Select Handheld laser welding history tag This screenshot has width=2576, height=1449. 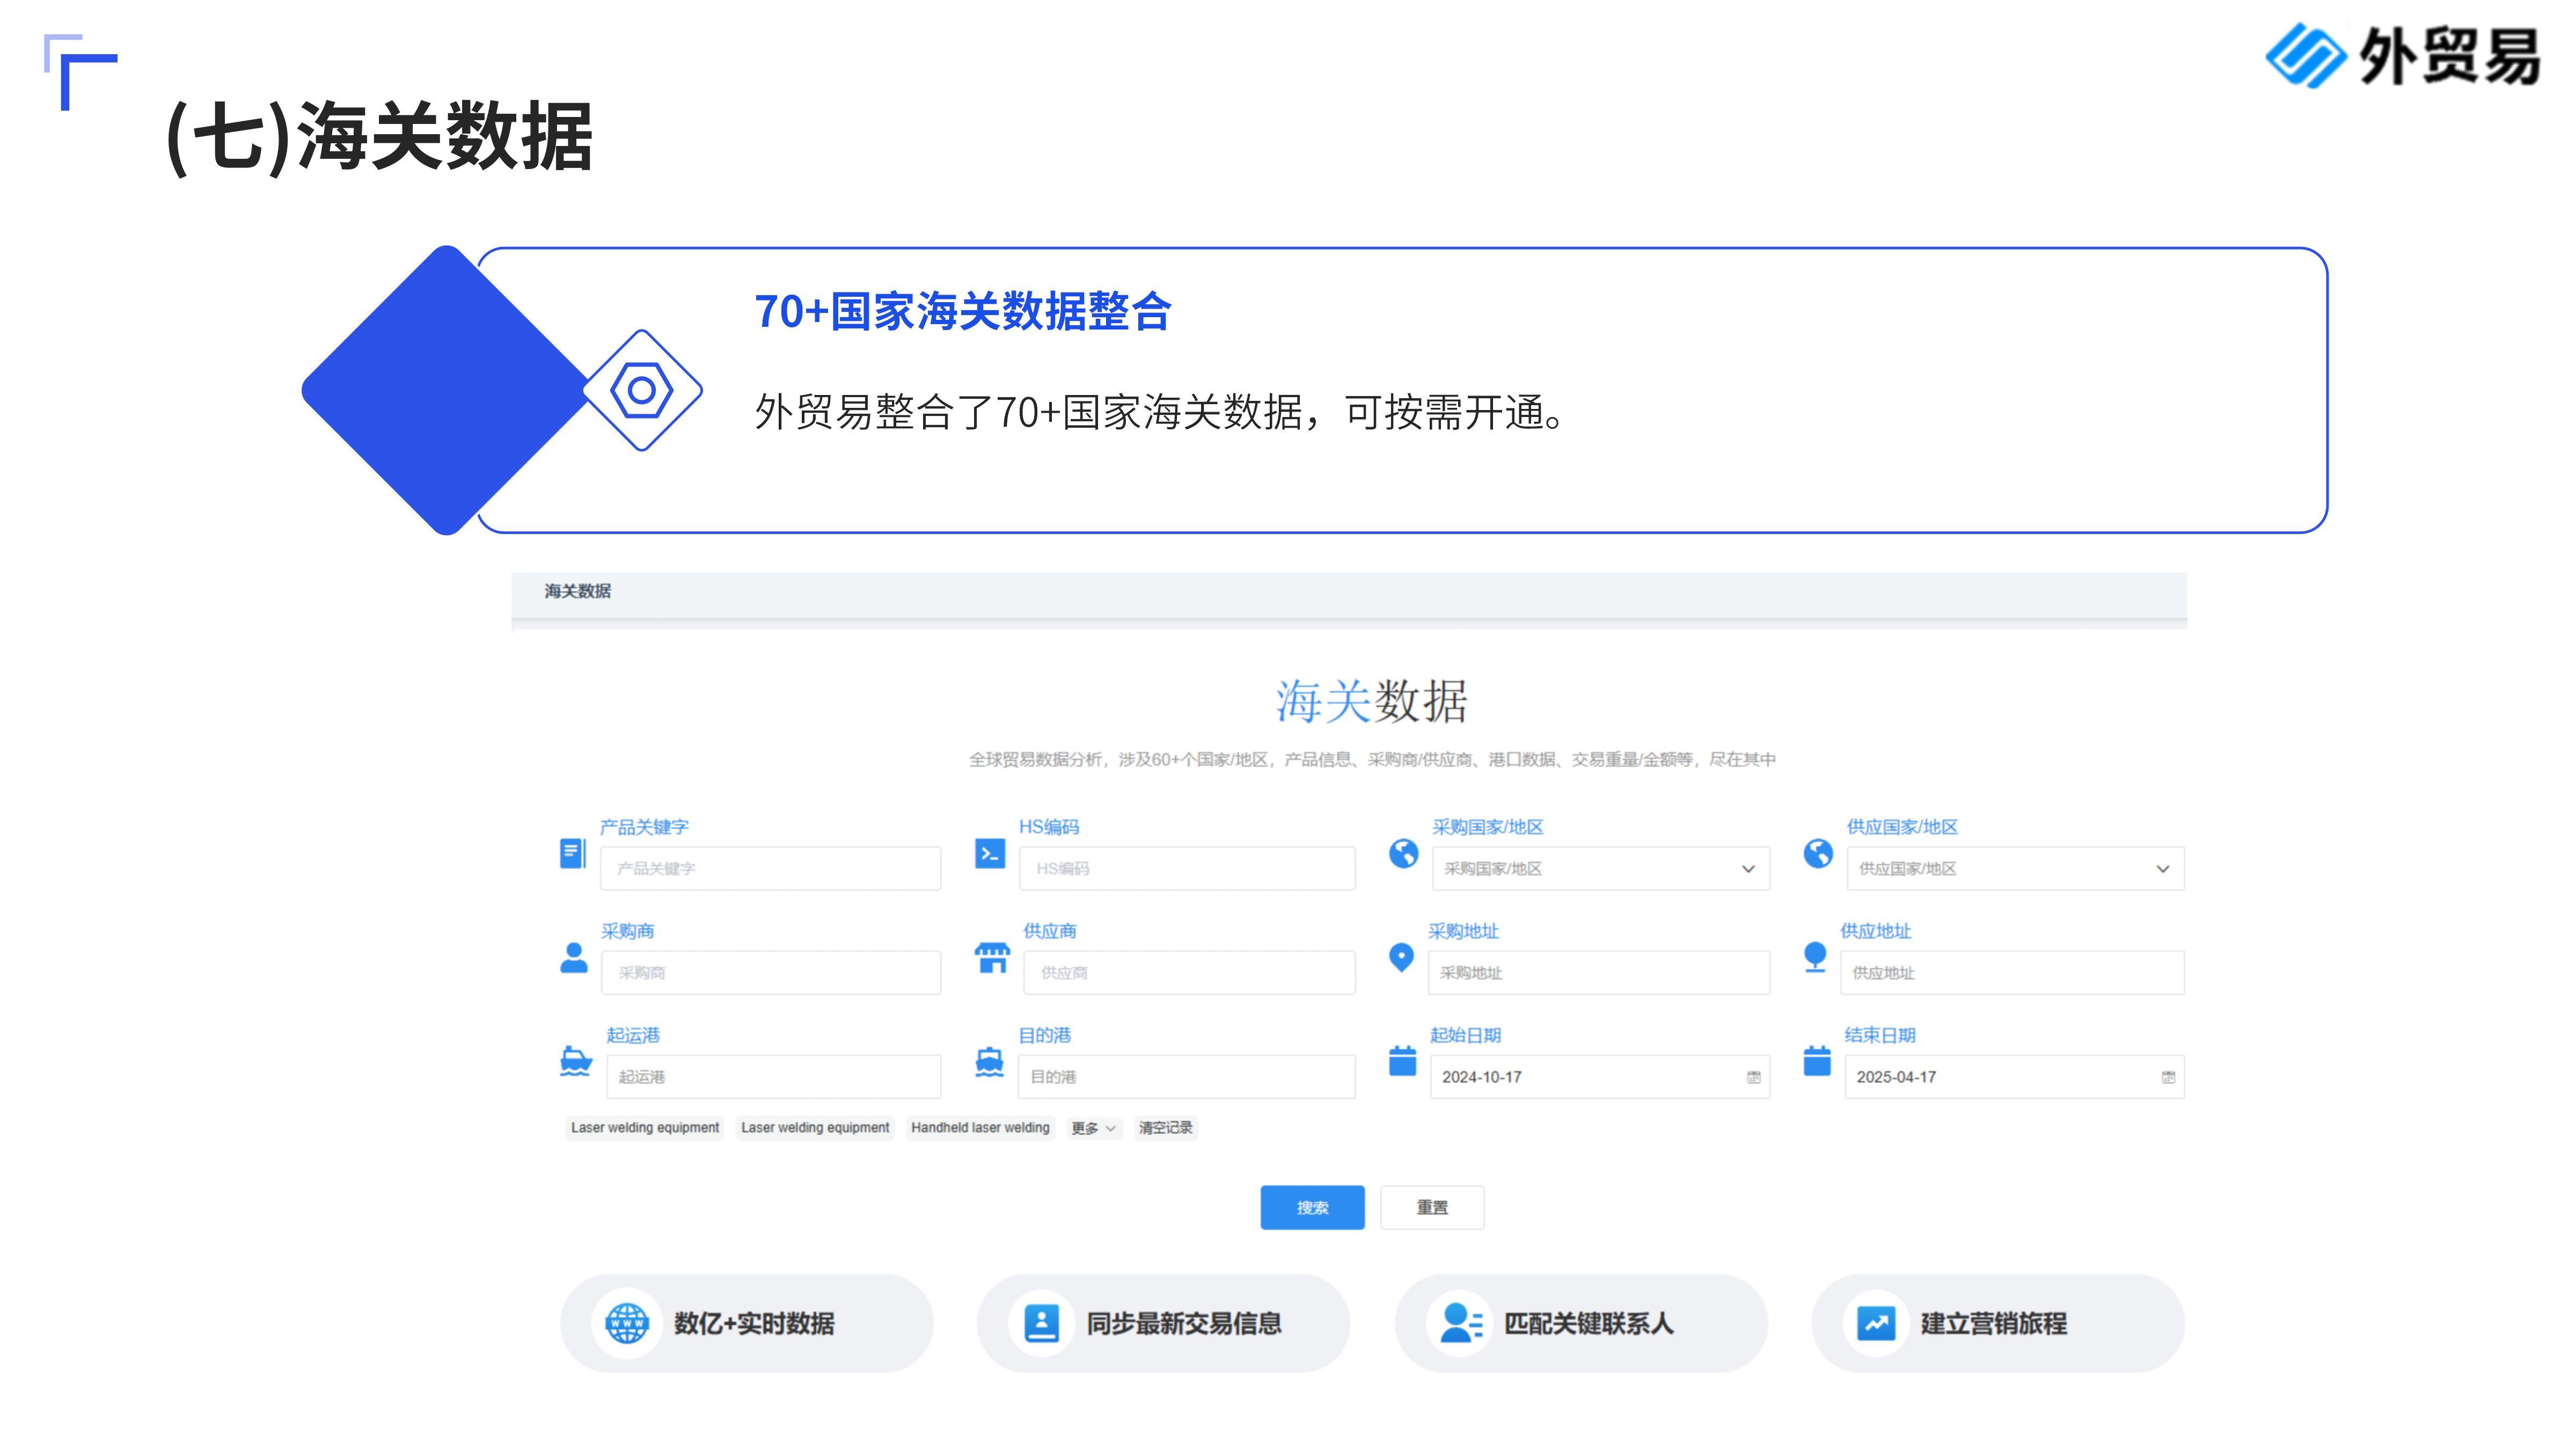[980, 1128]
